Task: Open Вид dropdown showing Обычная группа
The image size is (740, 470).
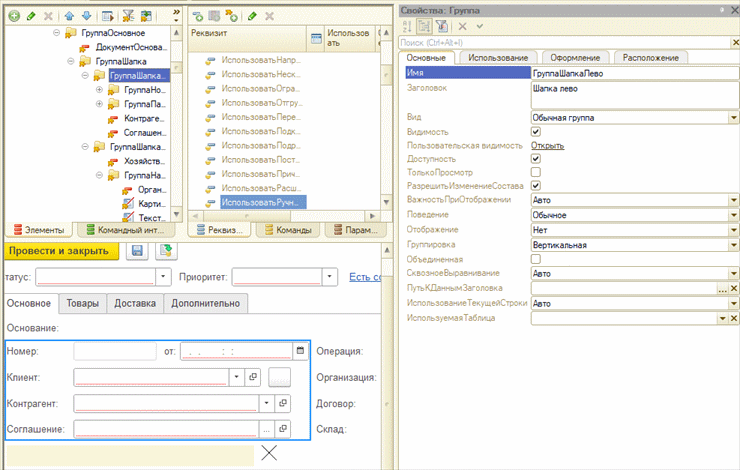Action: pyautogui.click(x=734, y=118)
